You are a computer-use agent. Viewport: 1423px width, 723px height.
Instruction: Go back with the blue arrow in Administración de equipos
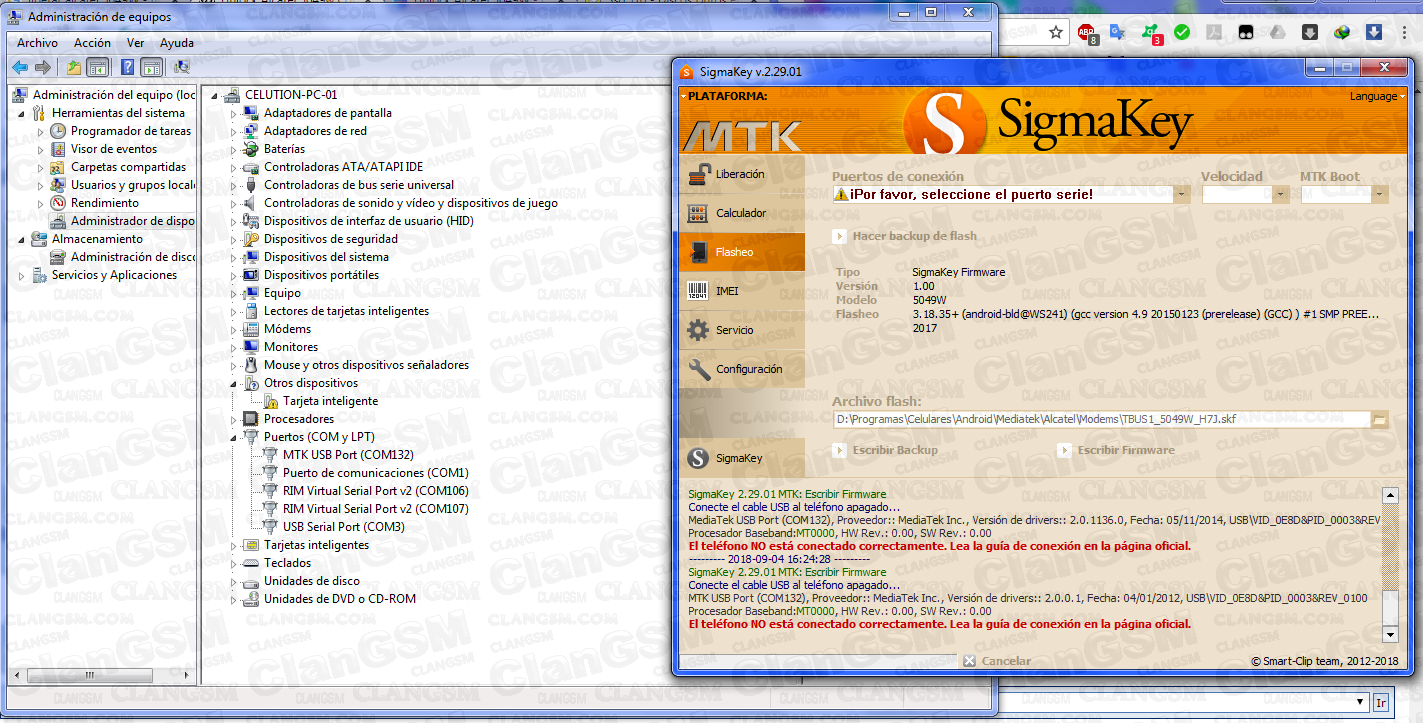pyautogui.click(x=20, y=67)
